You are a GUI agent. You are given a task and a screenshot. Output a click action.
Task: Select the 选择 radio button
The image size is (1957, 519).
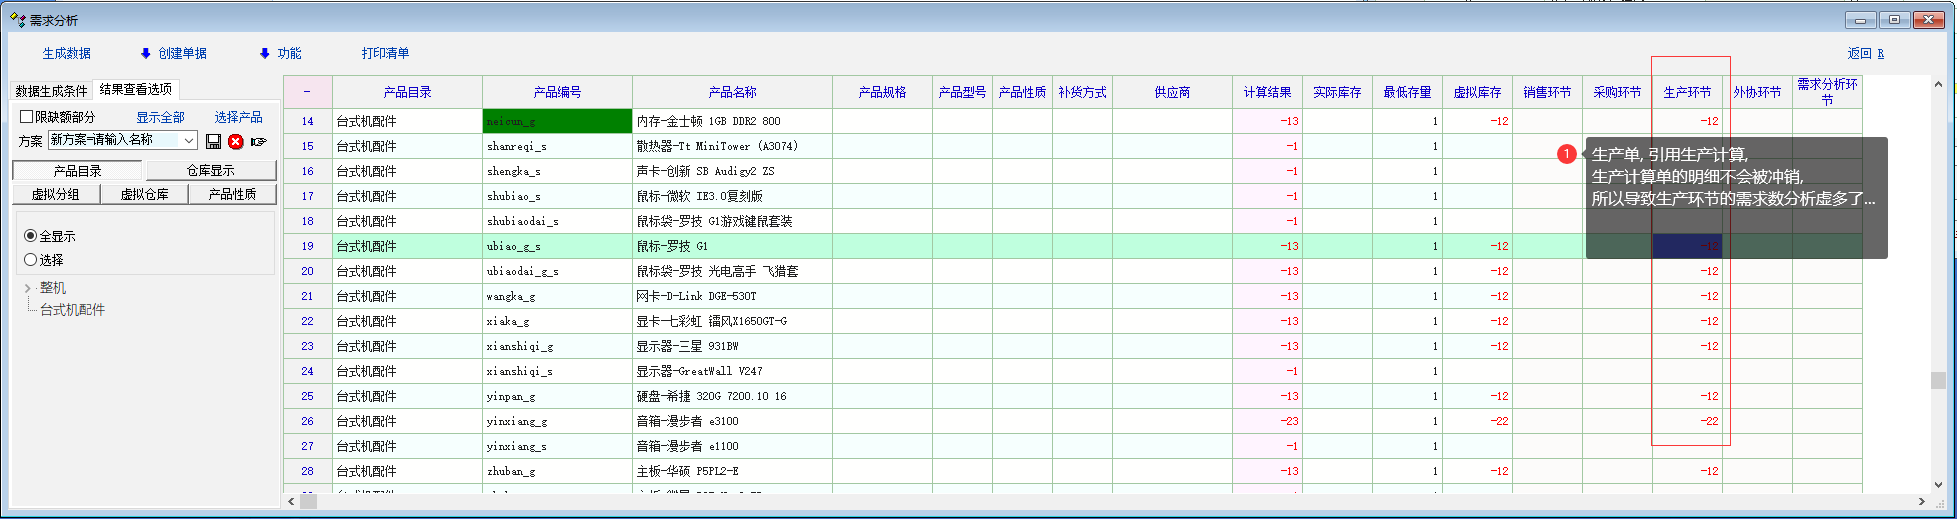pyautogui.click(x=31, y=259)
